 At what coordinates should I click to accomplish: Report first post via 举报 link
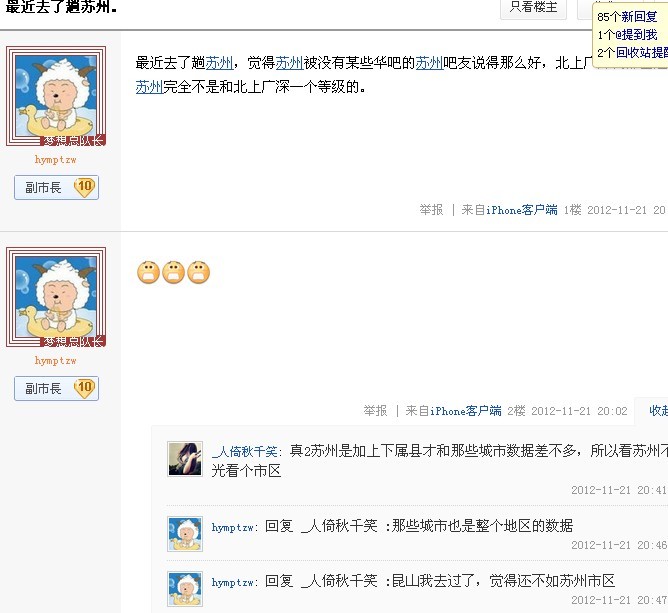coord(431,210)
